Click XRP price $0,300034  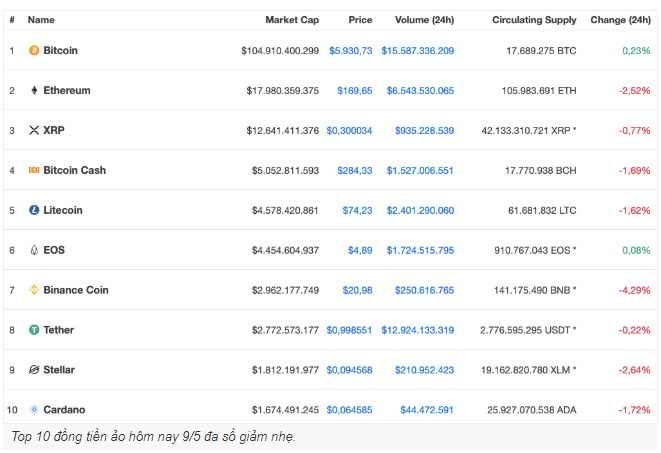click(x=349, y=131)
